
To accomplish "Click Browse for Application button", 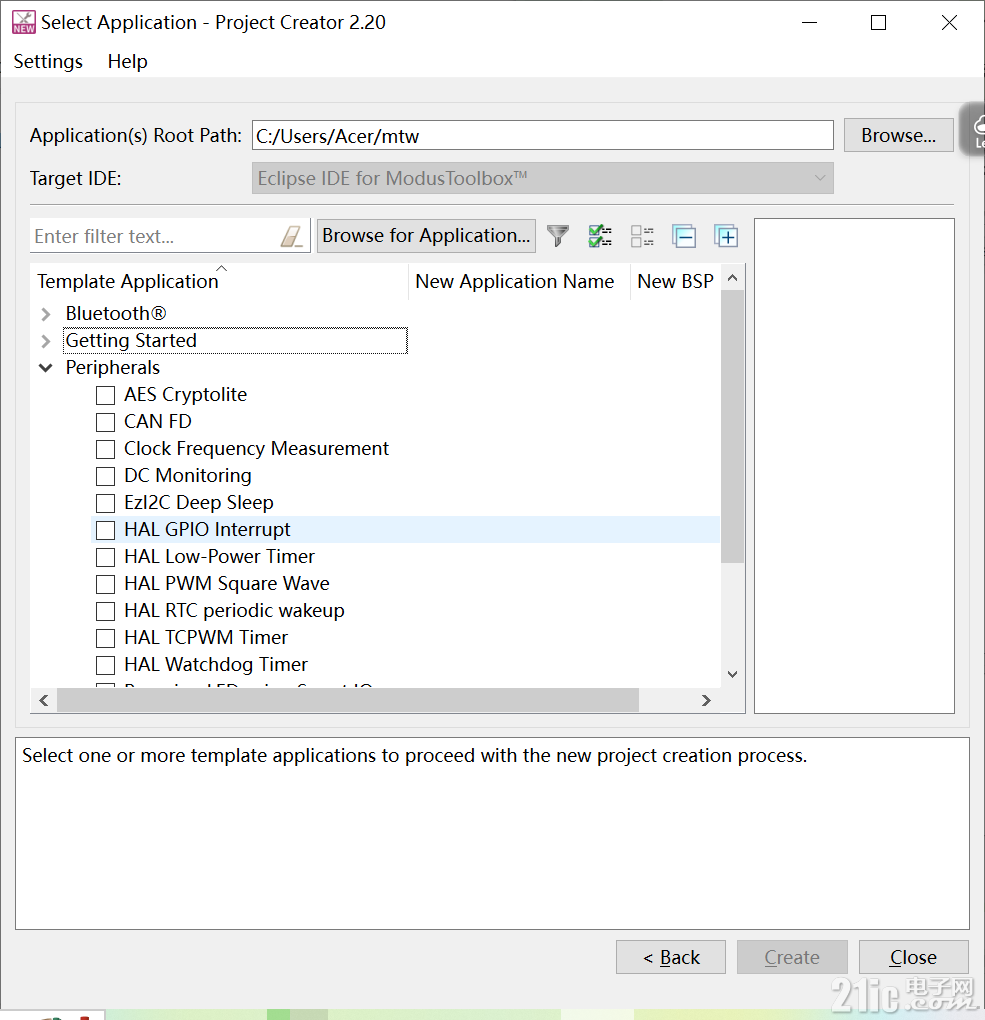I will click(426, 235).
